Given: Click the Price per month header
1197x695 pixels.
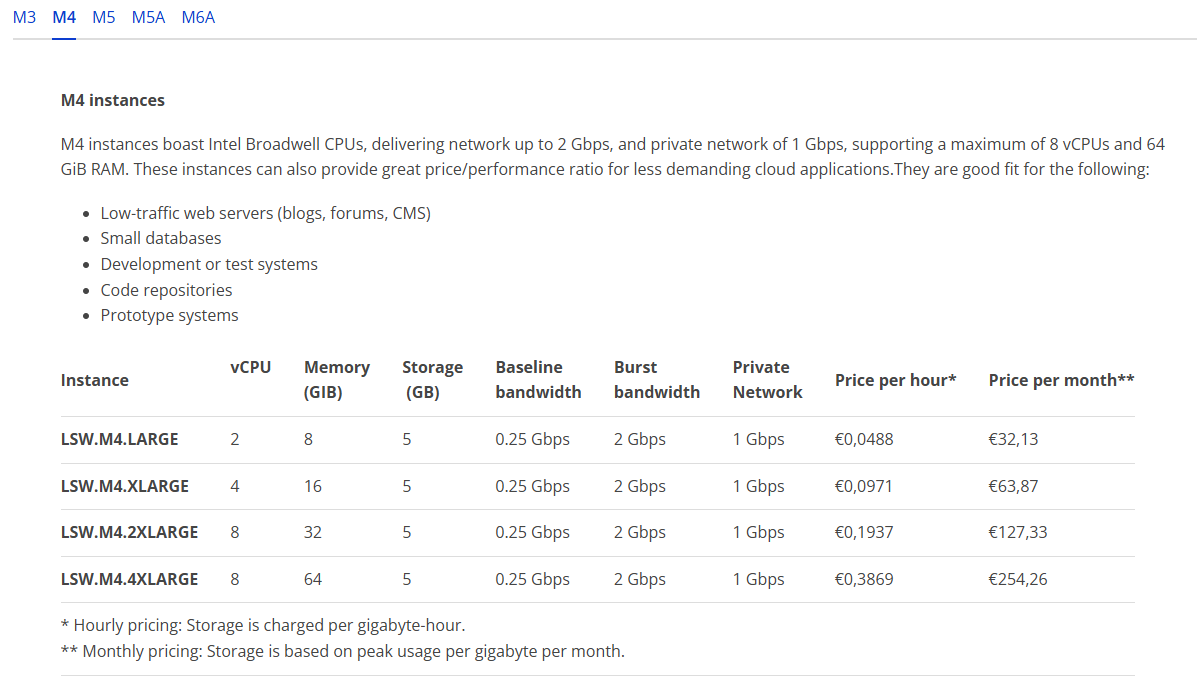Looking at the screenshot, I should [x=1061, y=380].
